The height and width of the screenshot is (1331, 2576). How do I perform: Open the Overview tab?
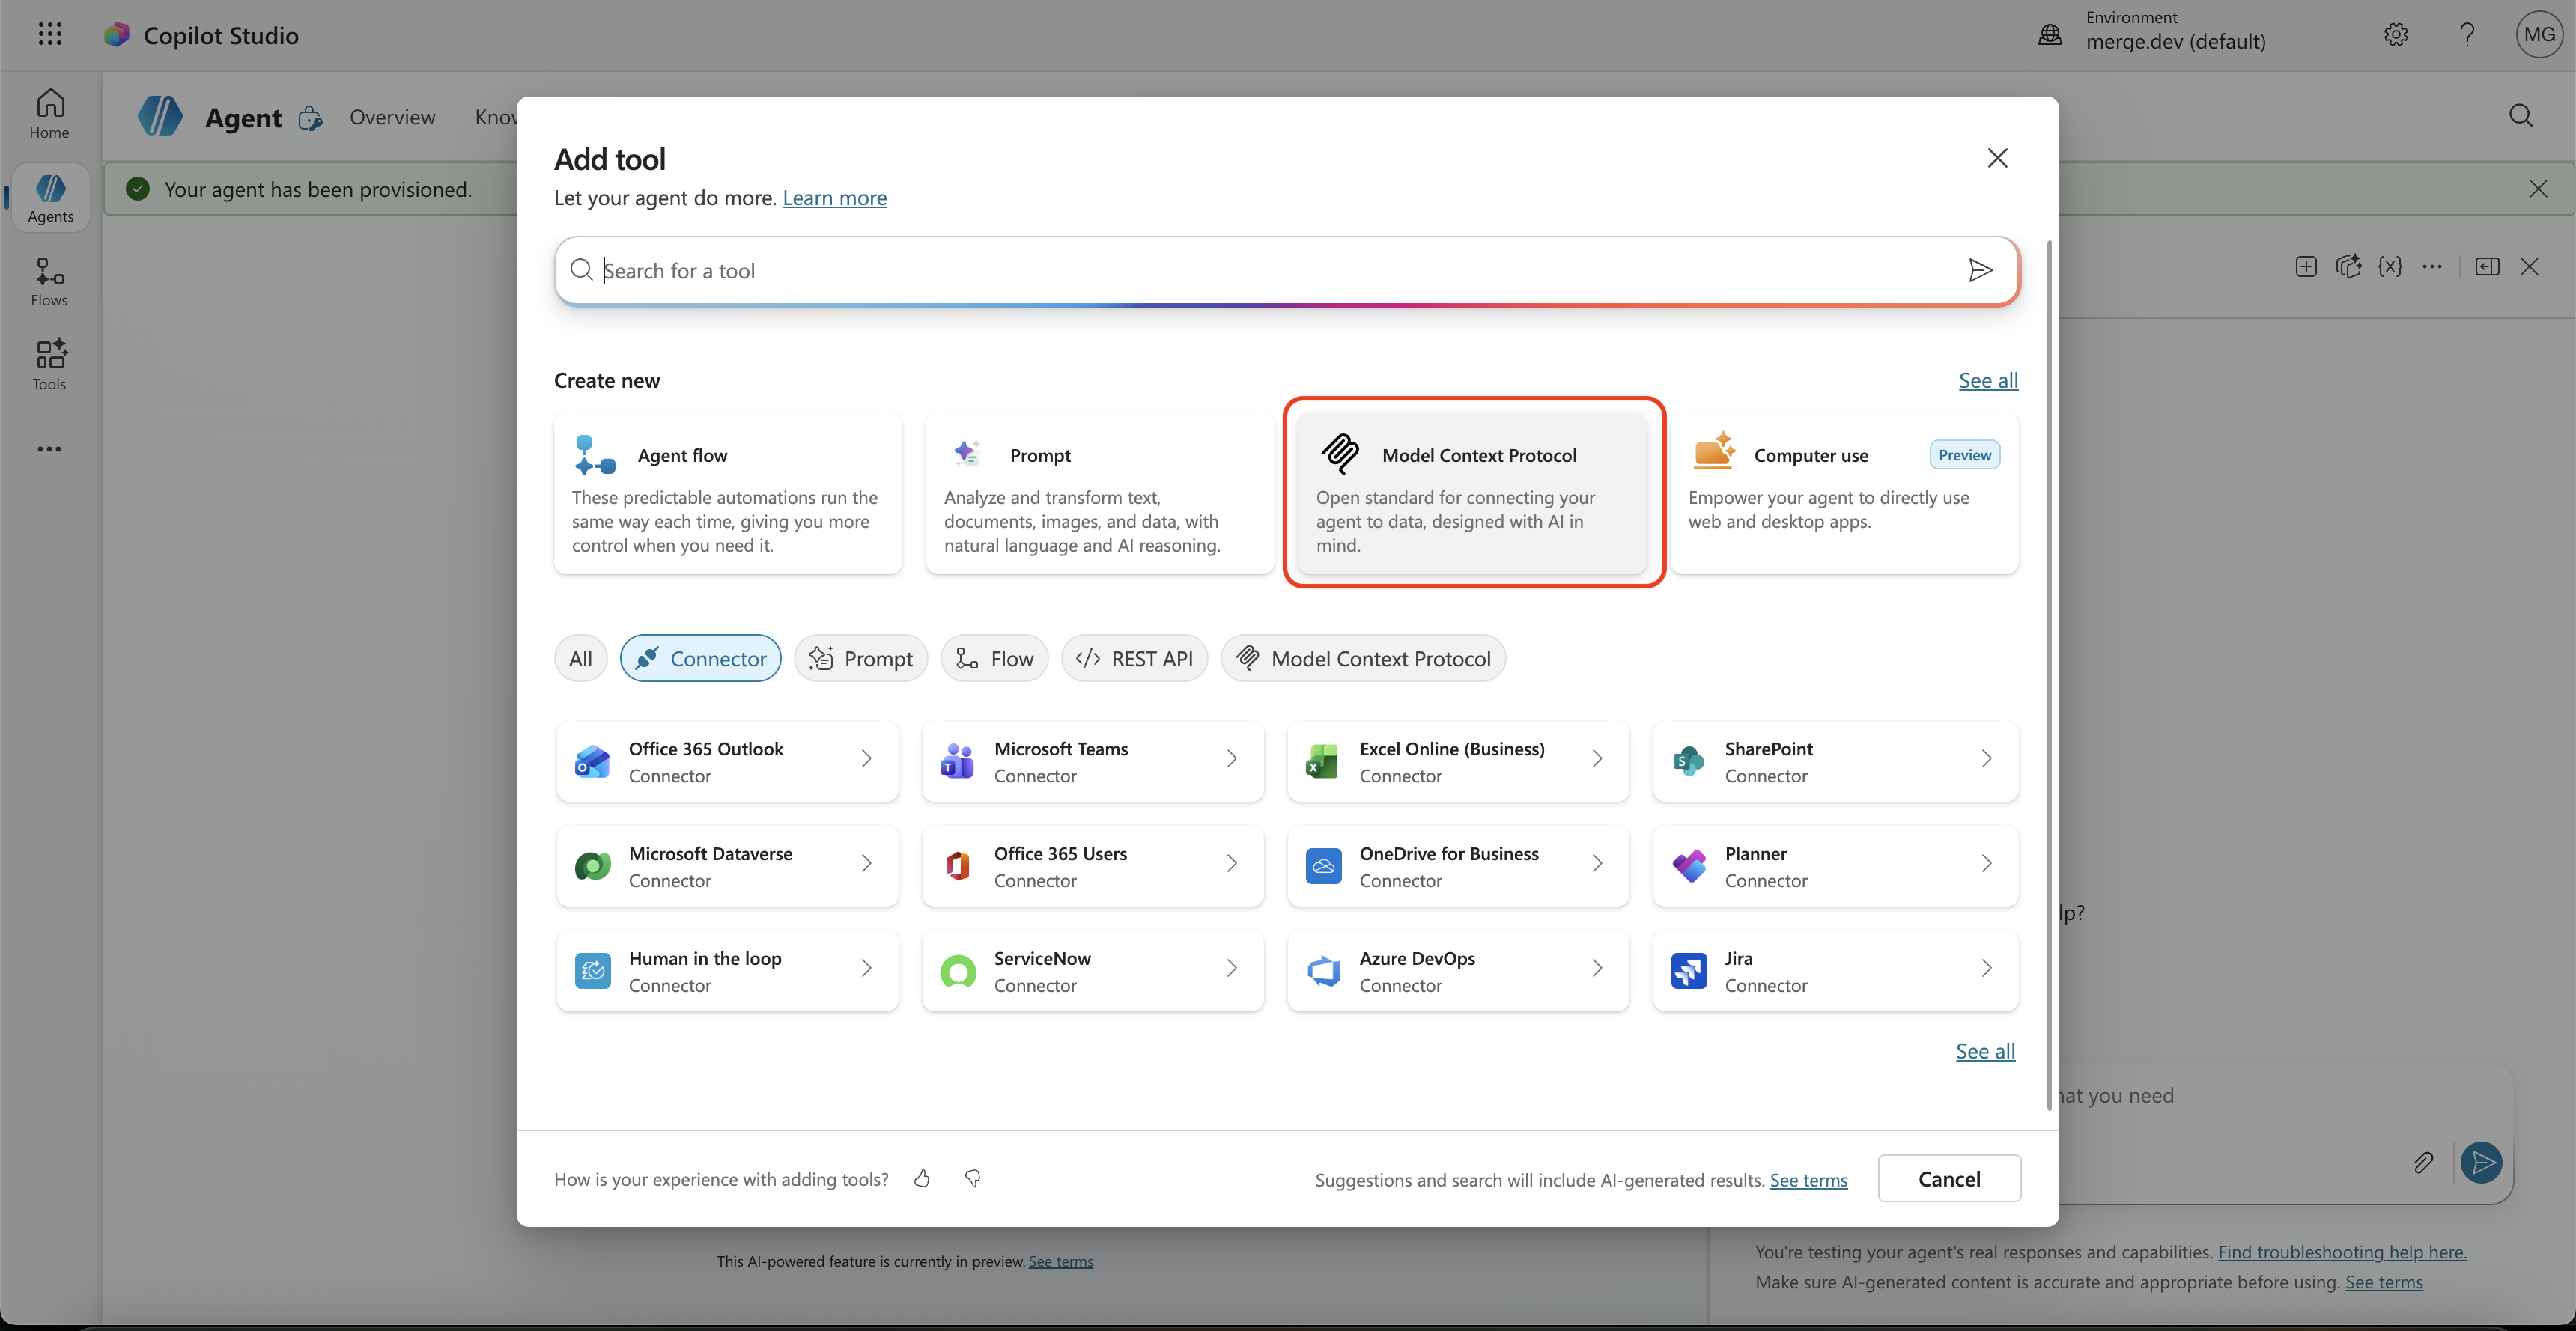(392, 117)
